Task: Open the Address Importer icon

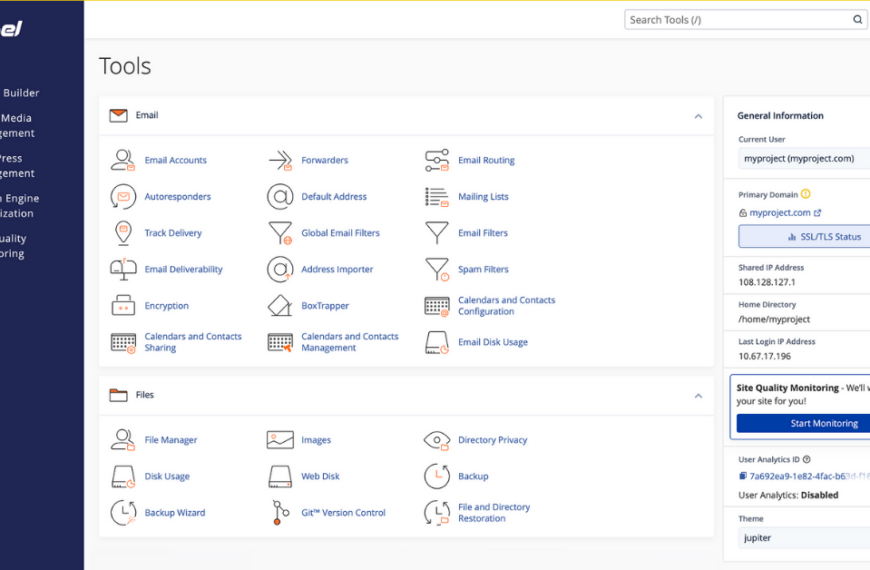Action: pyautogui.click(x=280, y=269)
